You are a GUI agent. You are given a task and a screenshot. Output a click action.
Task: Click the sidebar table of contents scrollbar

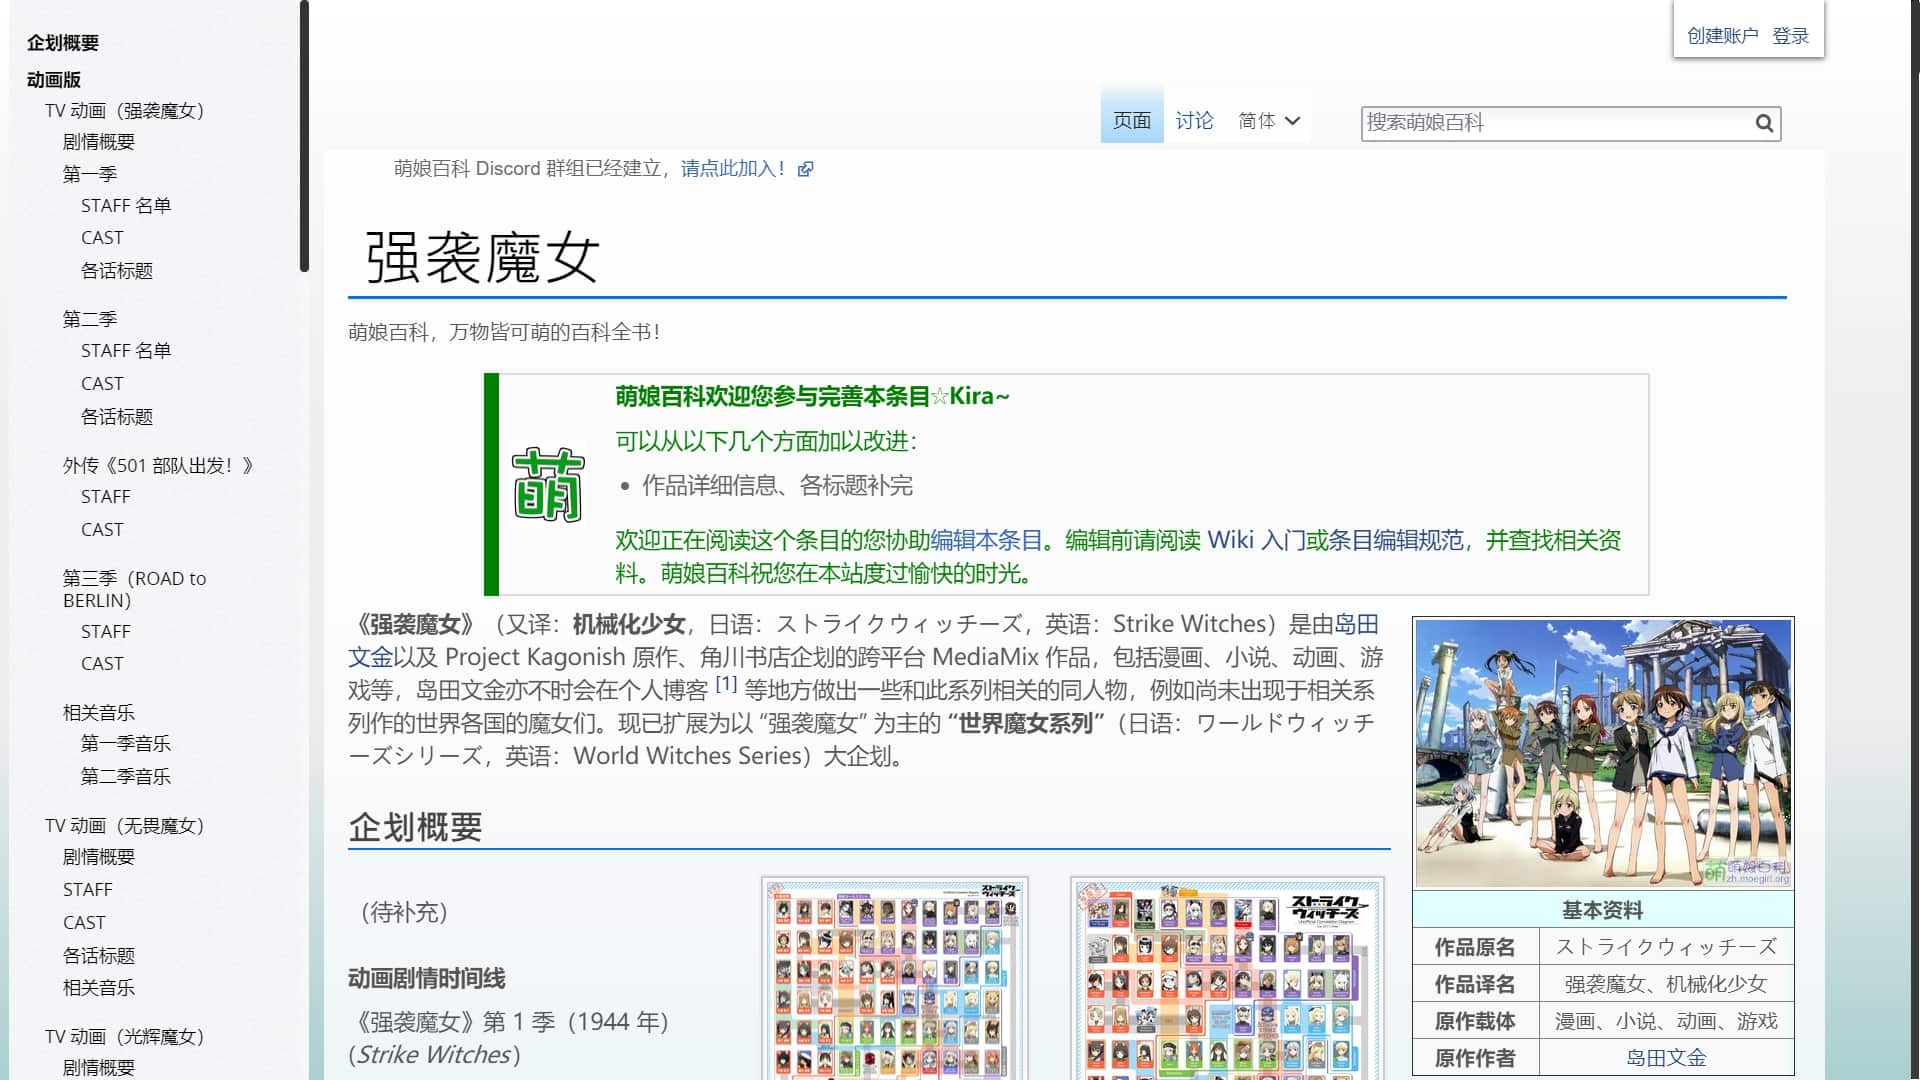304,135
